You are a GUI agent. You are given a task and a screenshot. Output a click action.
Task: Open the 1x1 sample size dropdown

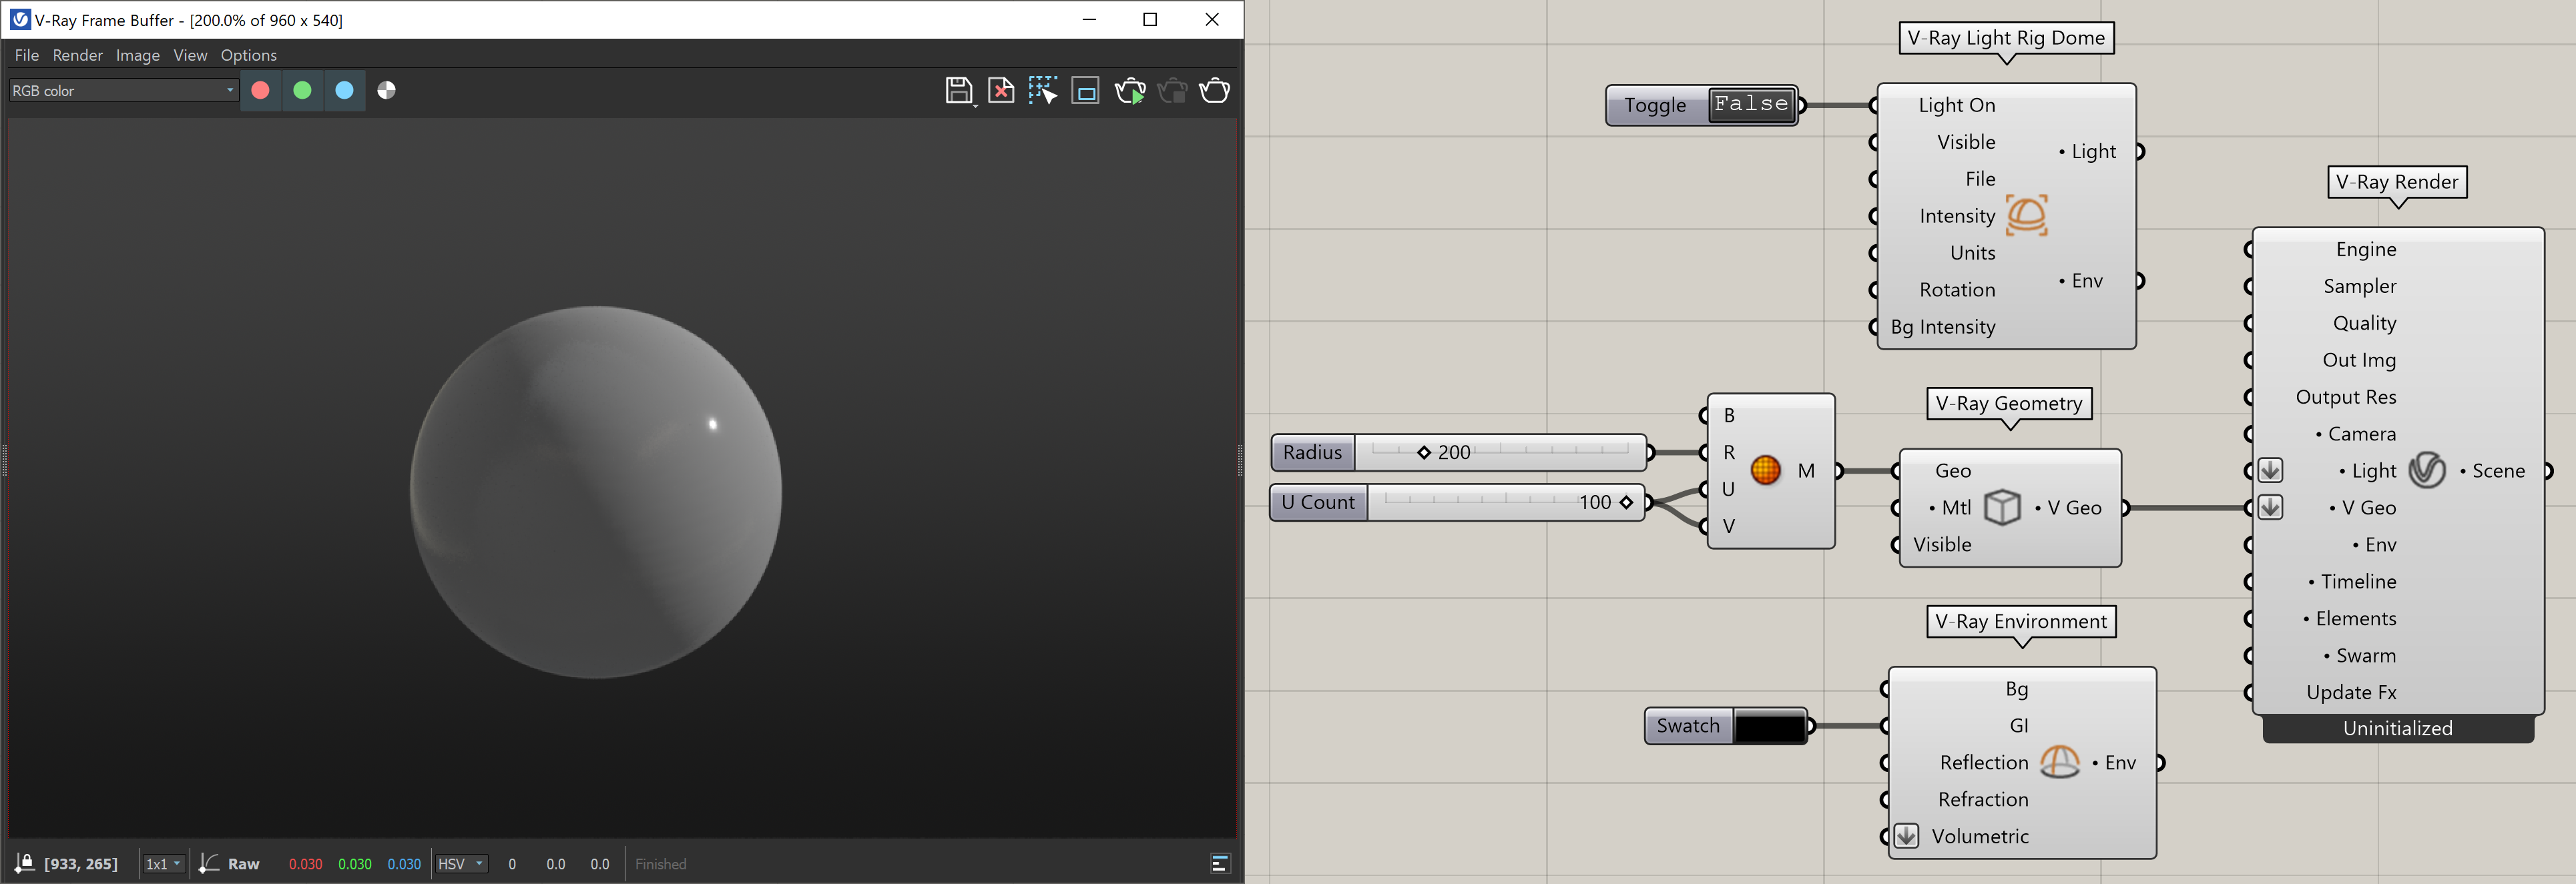pos(163,864)
